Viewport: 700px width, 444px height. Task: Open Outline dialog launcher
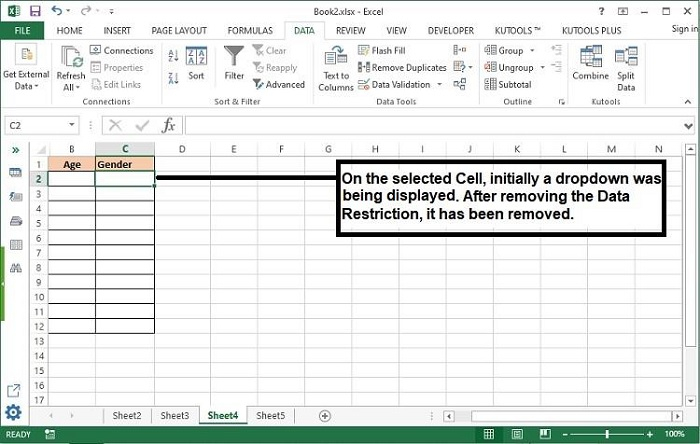point(561,102)
